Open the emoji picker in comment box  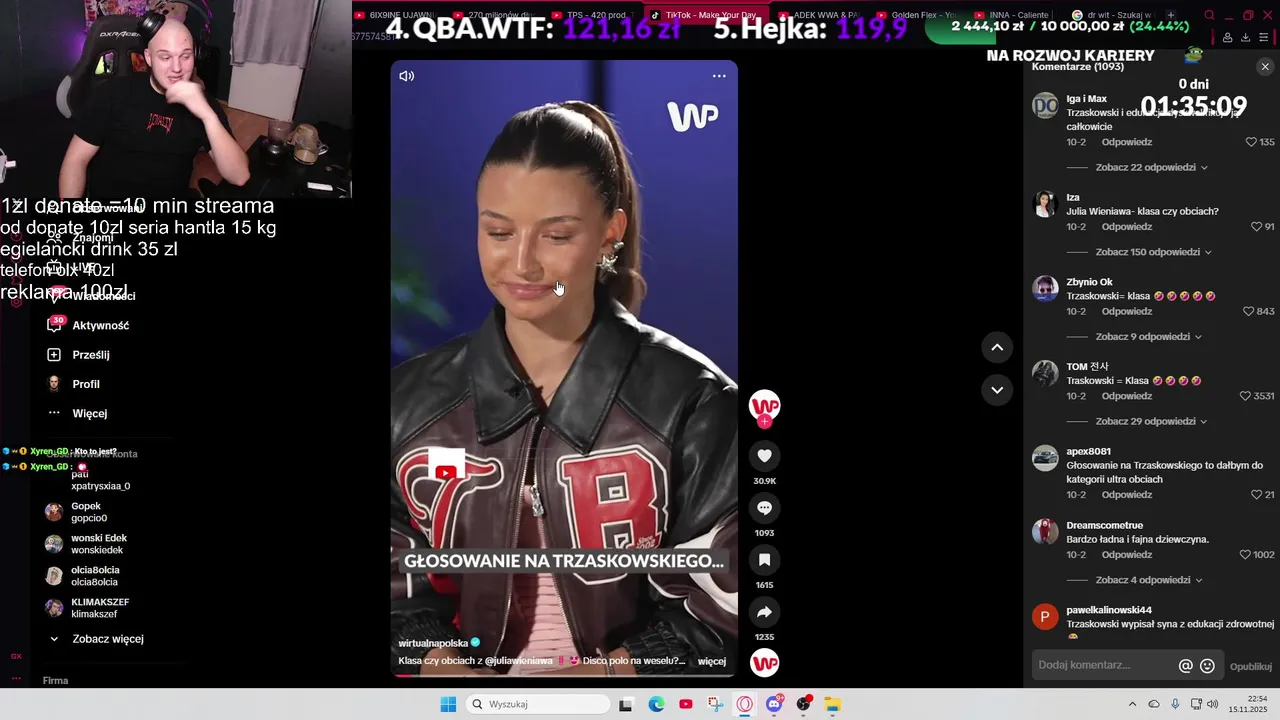click(x=1207, y=666)
